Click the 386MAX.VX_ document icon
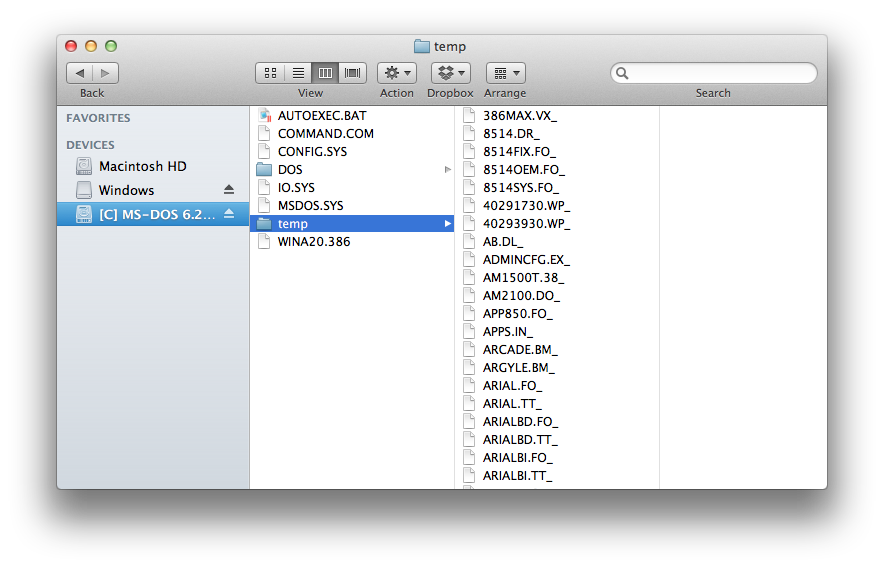Viewport: 884px width, 568px height. 469,116
